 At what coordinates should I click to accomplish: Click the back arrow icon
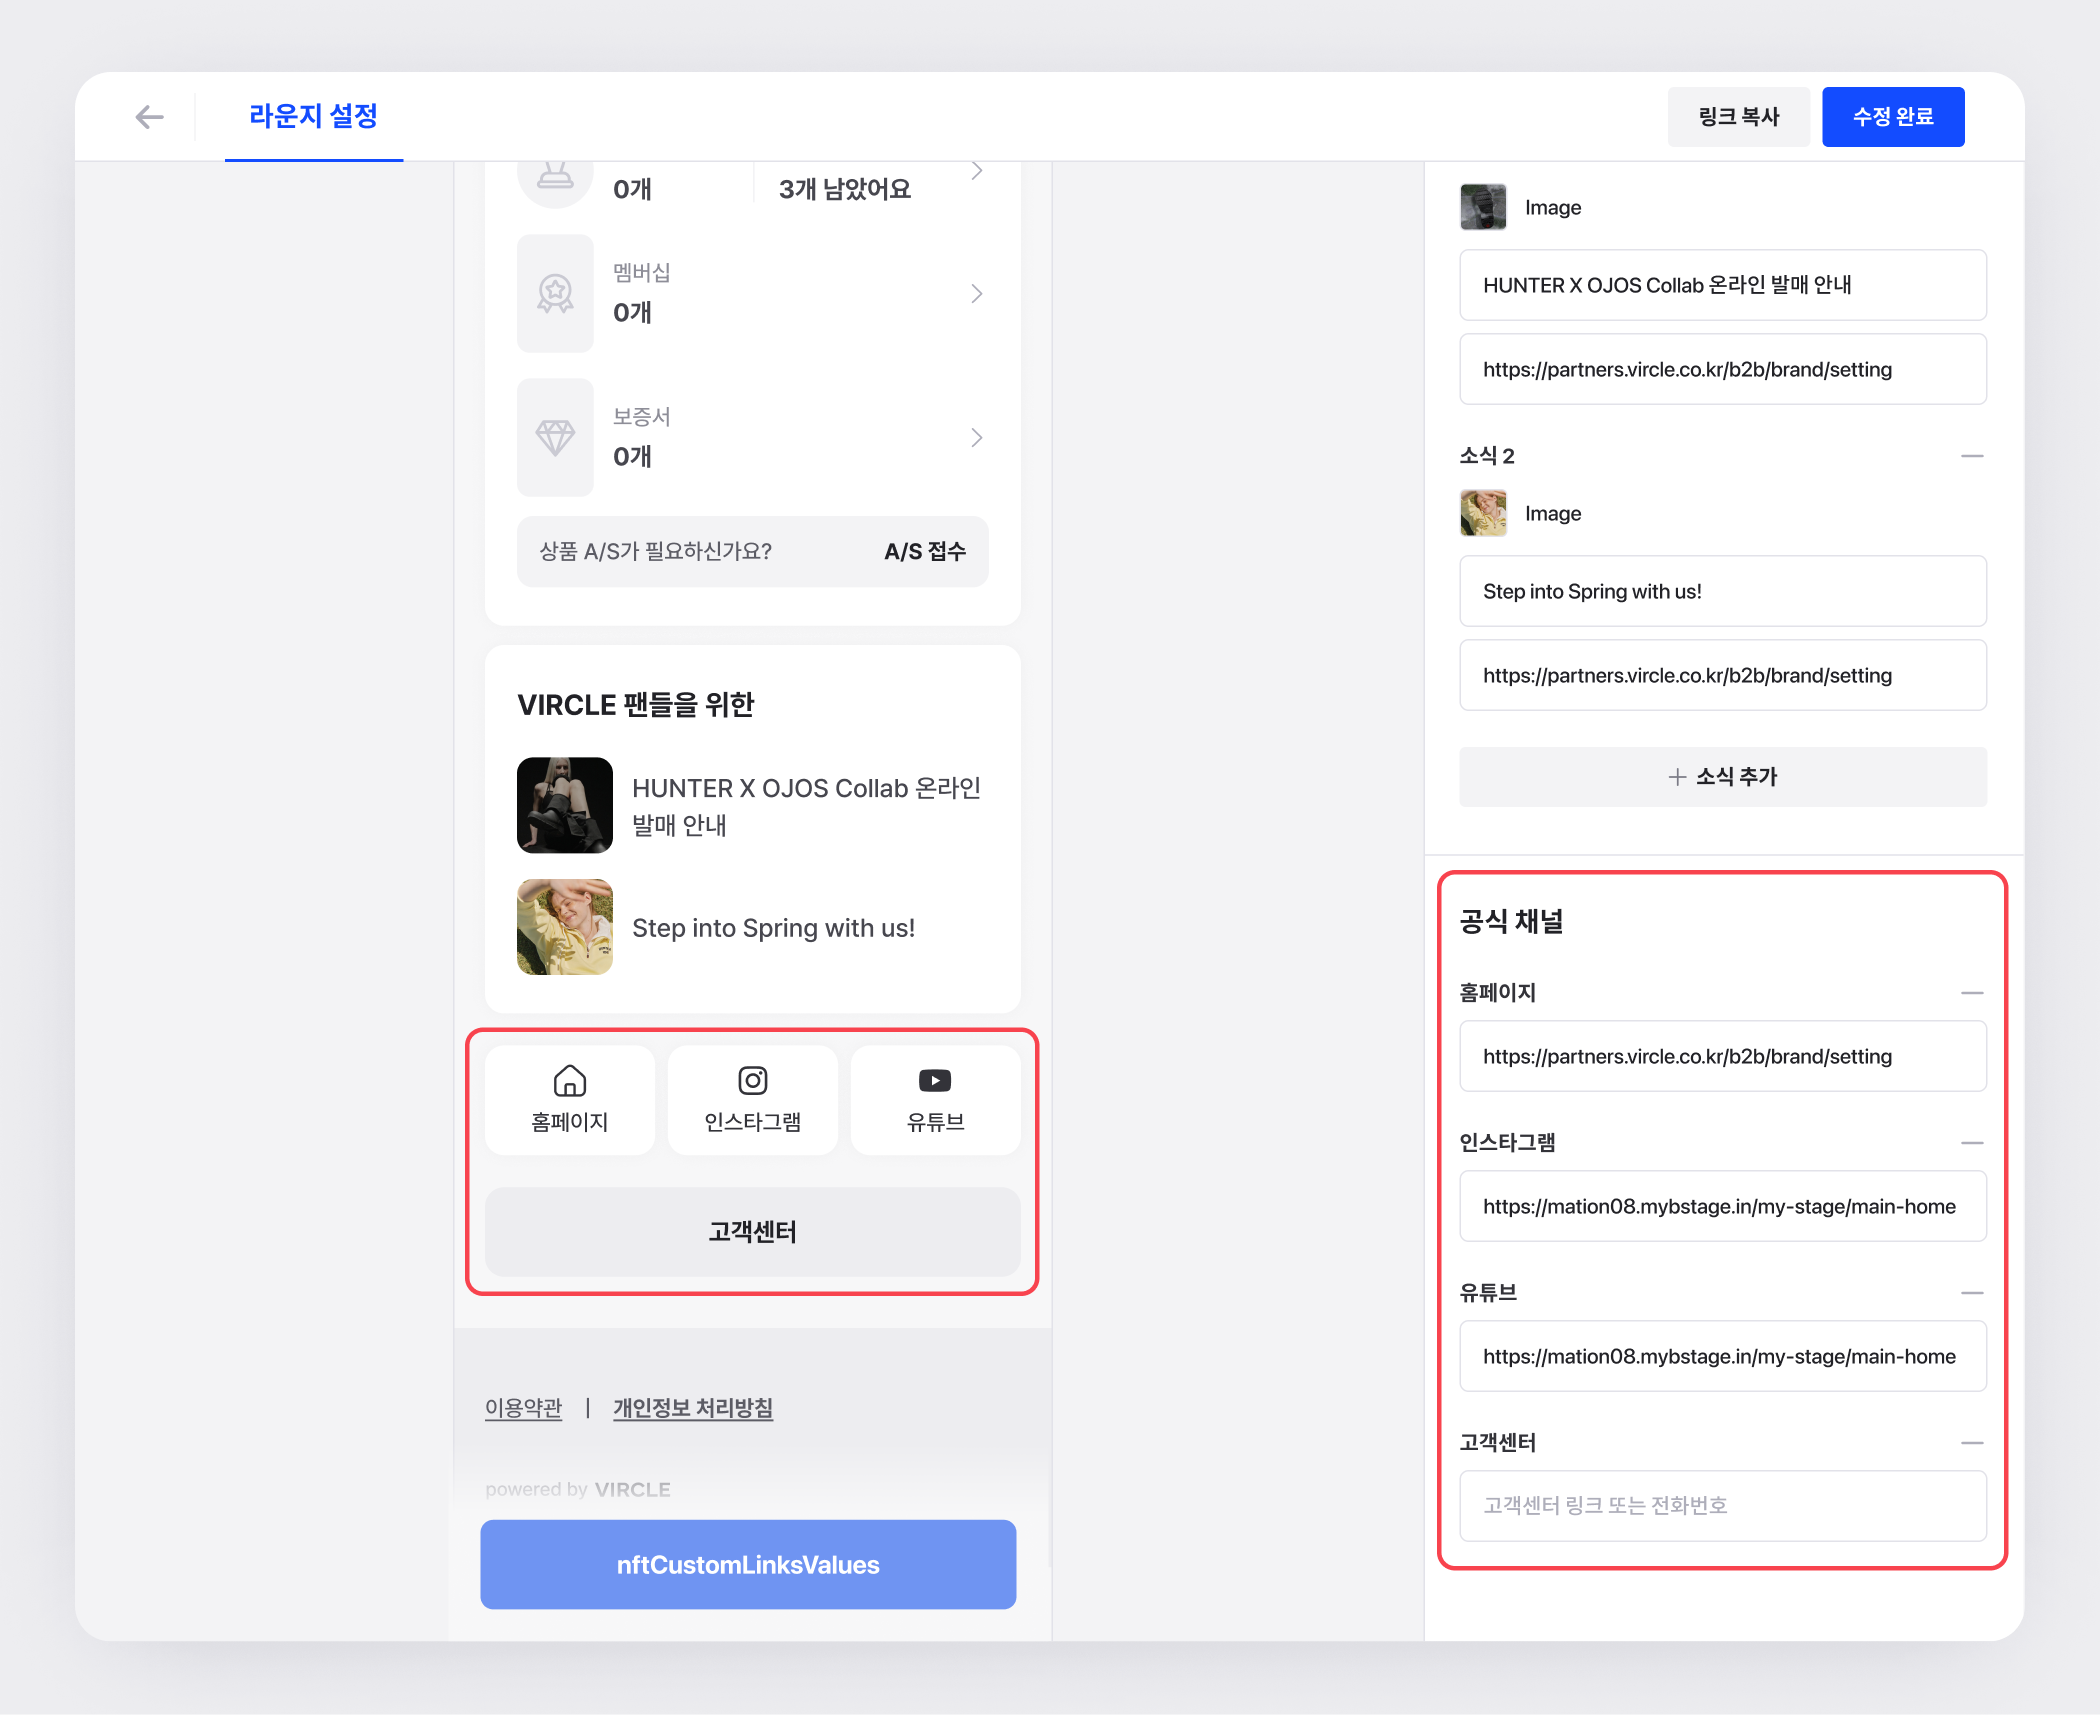(149, 117)
